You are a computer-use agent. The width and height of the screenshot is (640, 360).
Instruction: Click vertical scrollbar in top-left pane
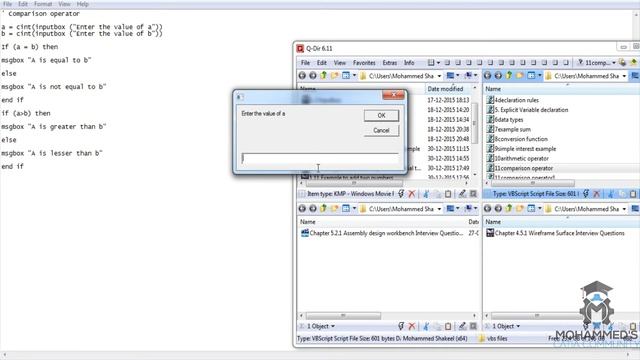tap(474, 122)
